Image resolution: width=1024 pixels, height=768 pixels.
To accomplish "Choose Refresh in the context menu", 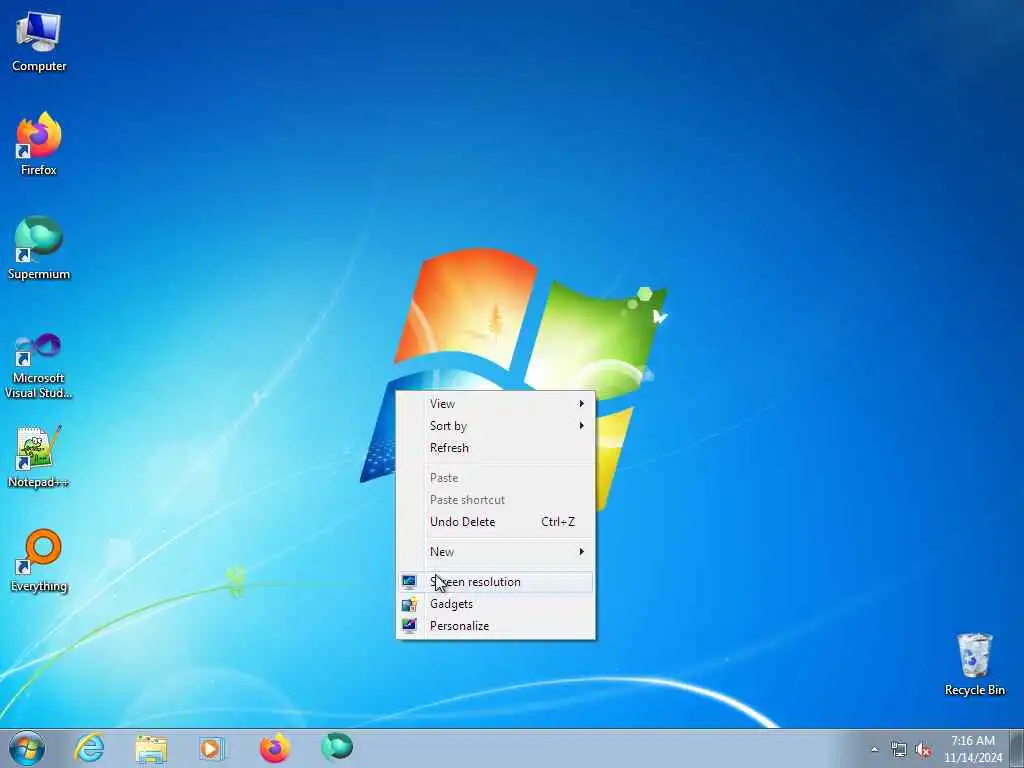I will tap(496, 448).
